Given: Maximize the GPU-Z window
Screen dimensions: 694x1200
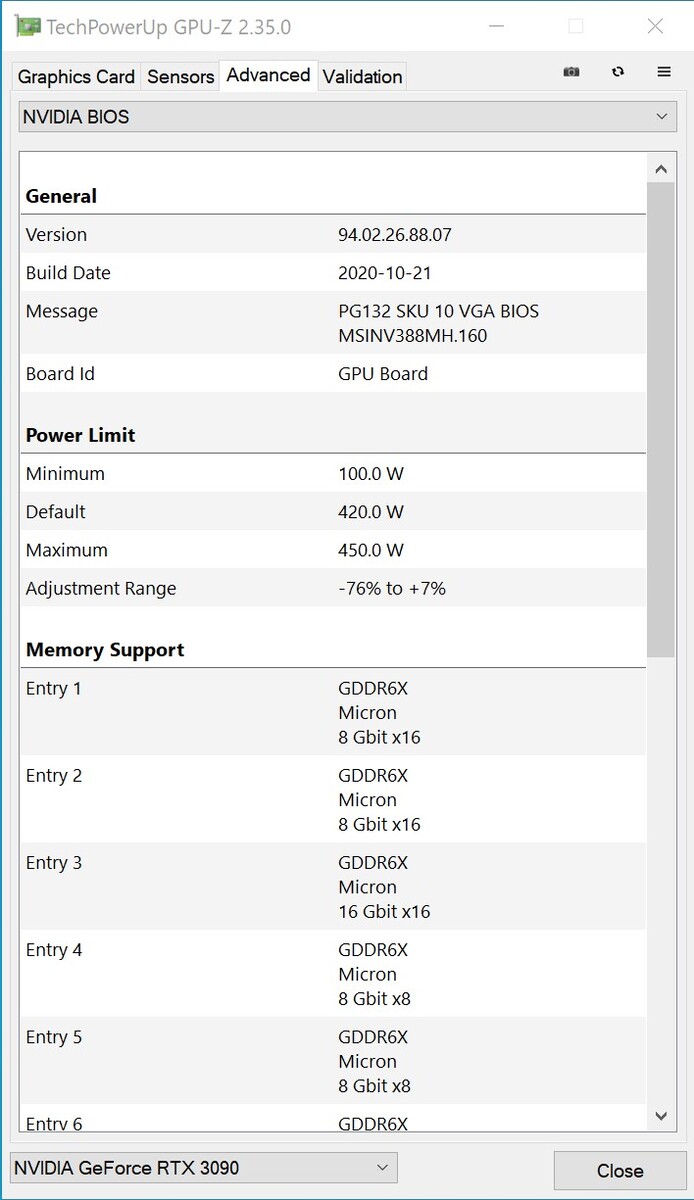Looking at the screenshot, I should [575, 27].
